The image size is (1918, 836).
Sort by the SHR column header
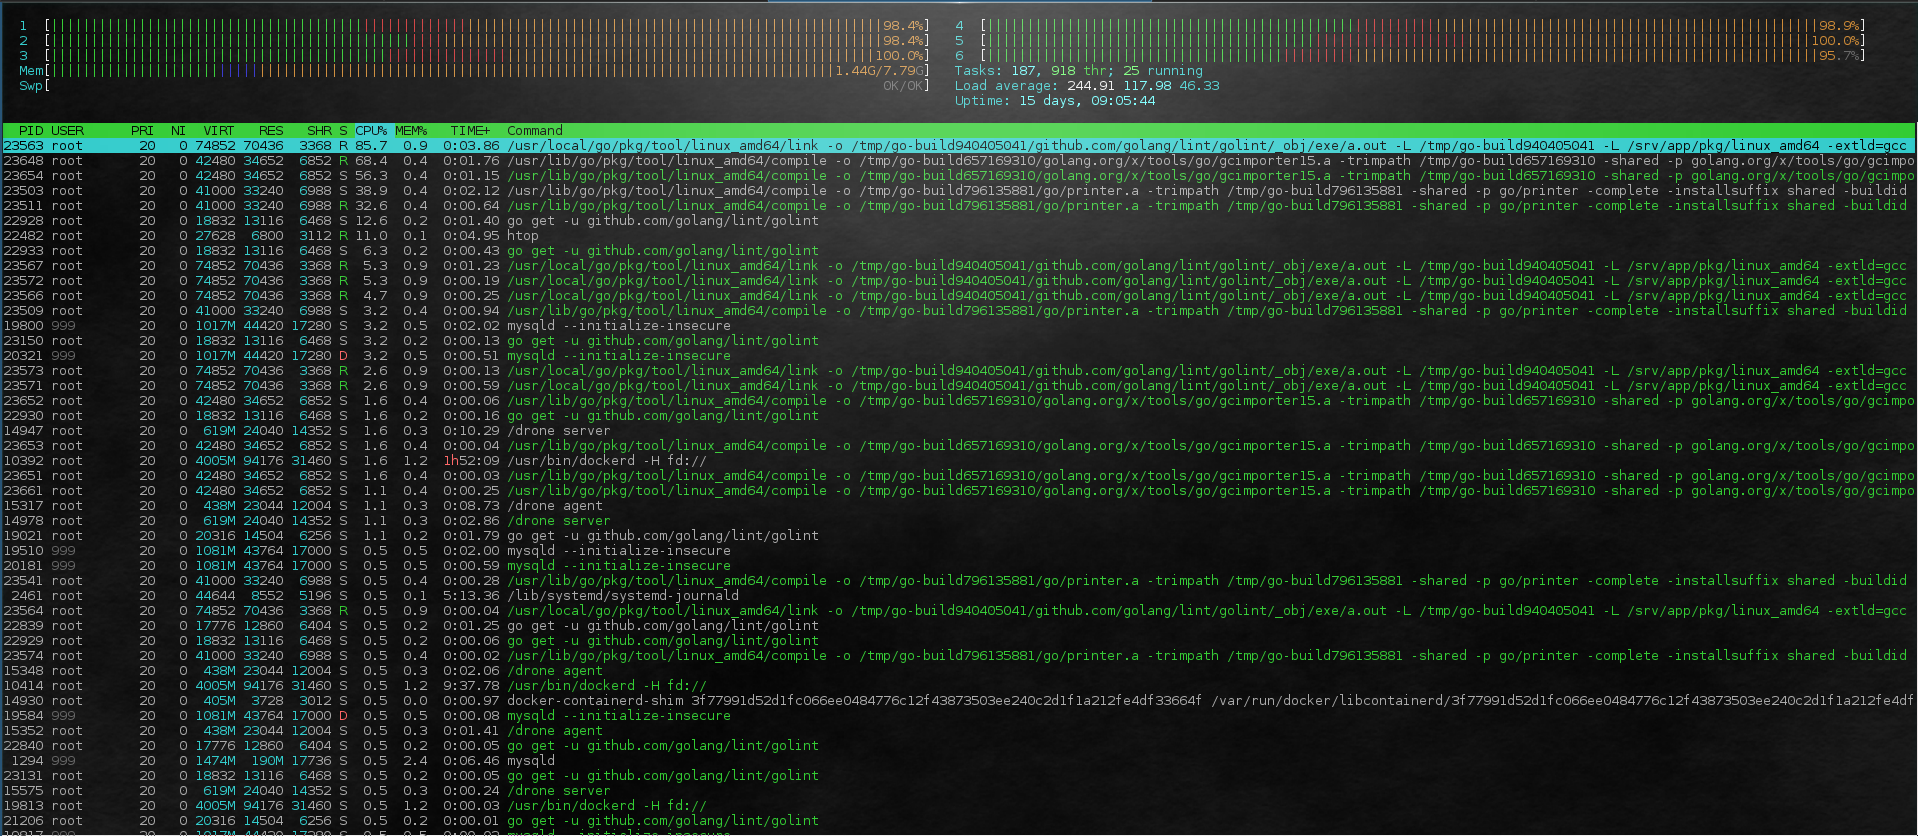(319, 131)
